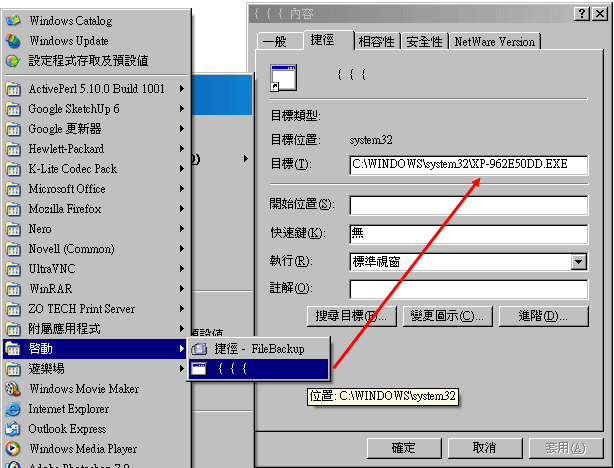Click the 附屬應用程式 folder icon
This screenshot has height=468, width=614.
pos(13,329)
